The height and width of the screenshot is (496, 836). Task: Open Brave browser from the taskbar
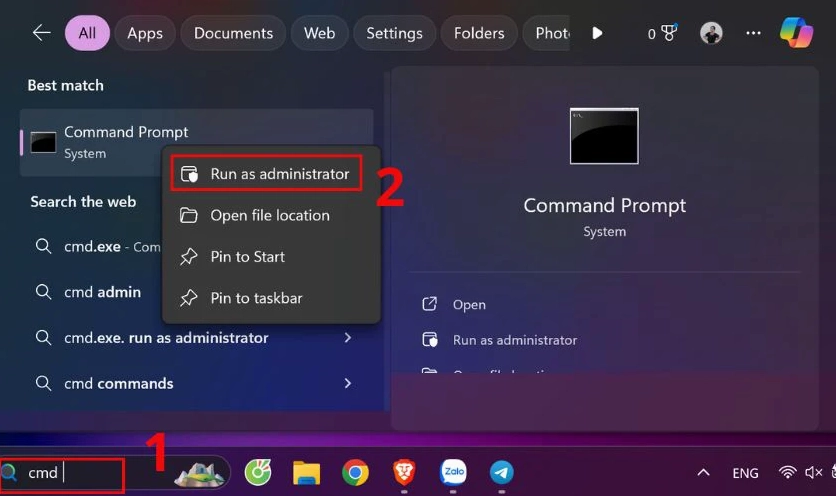pos(404,473)
